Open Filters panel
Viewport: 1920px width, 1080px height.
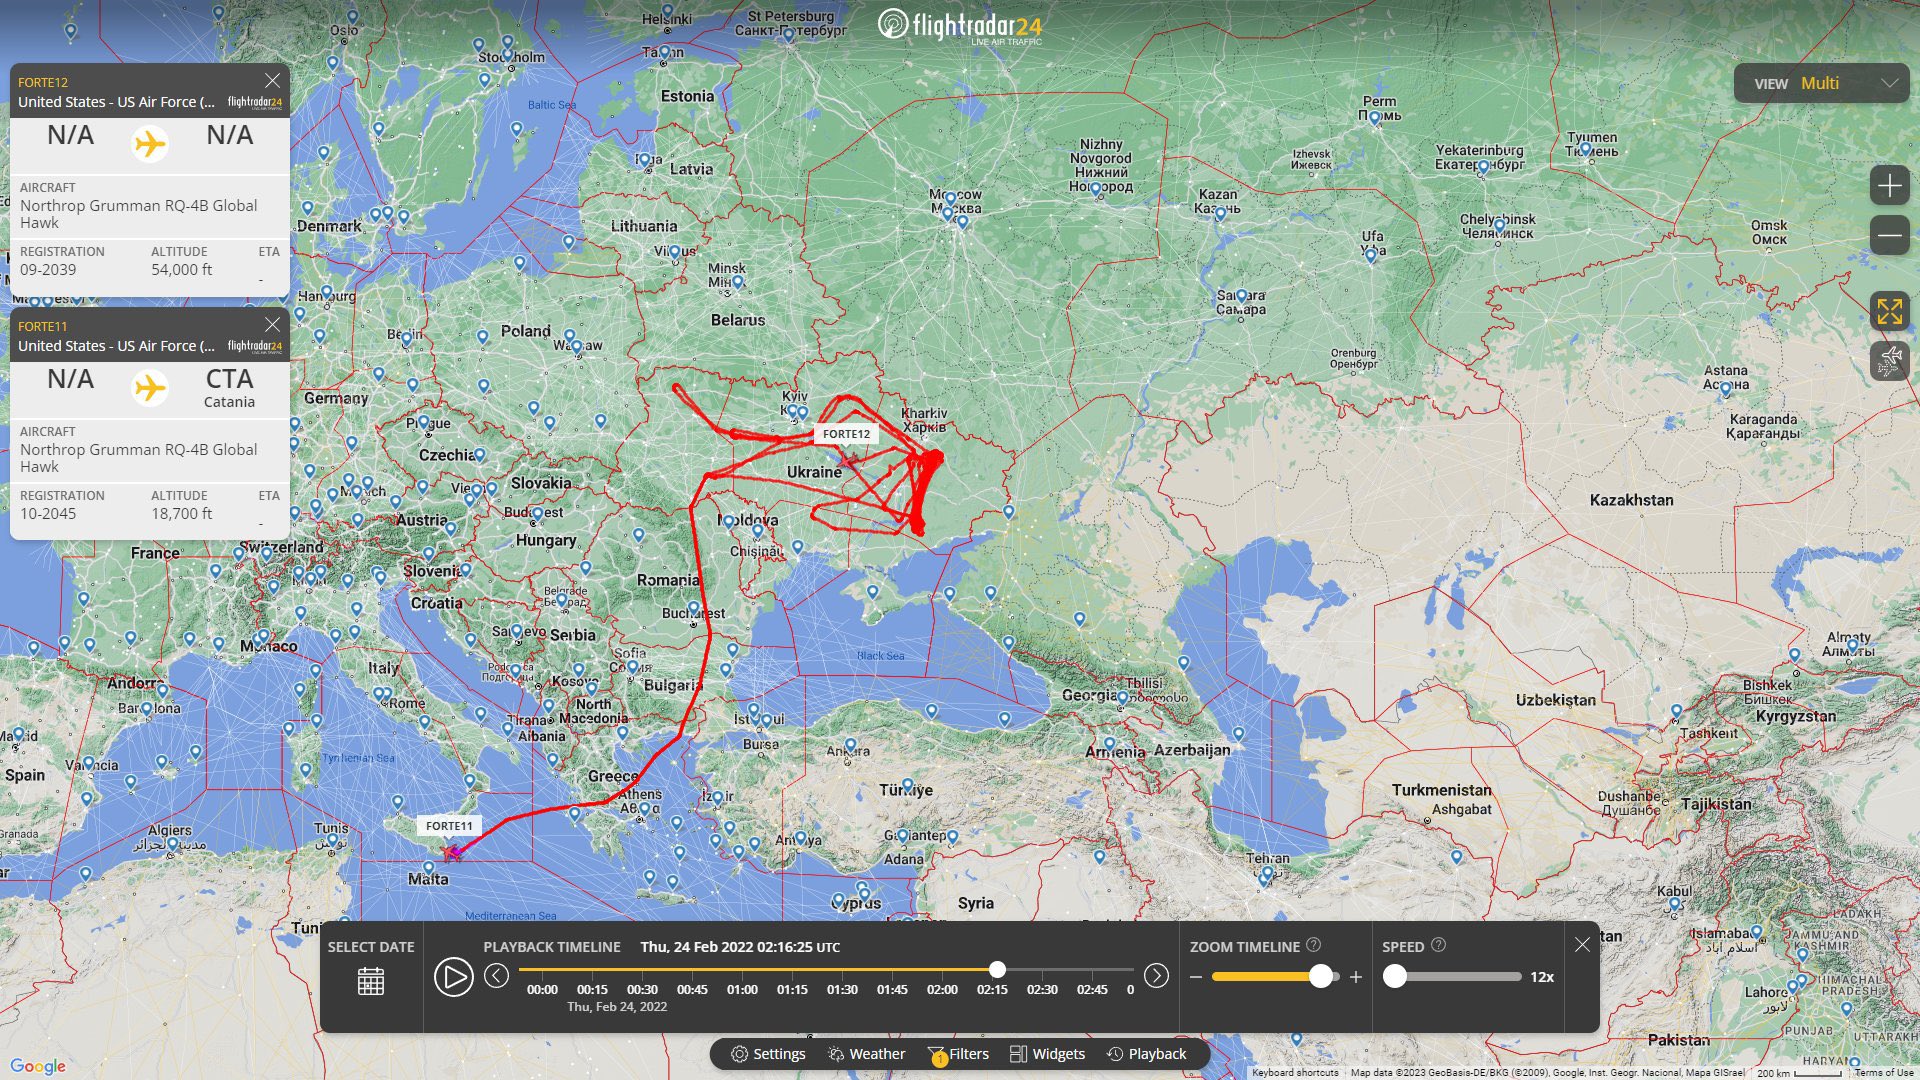958,1054
